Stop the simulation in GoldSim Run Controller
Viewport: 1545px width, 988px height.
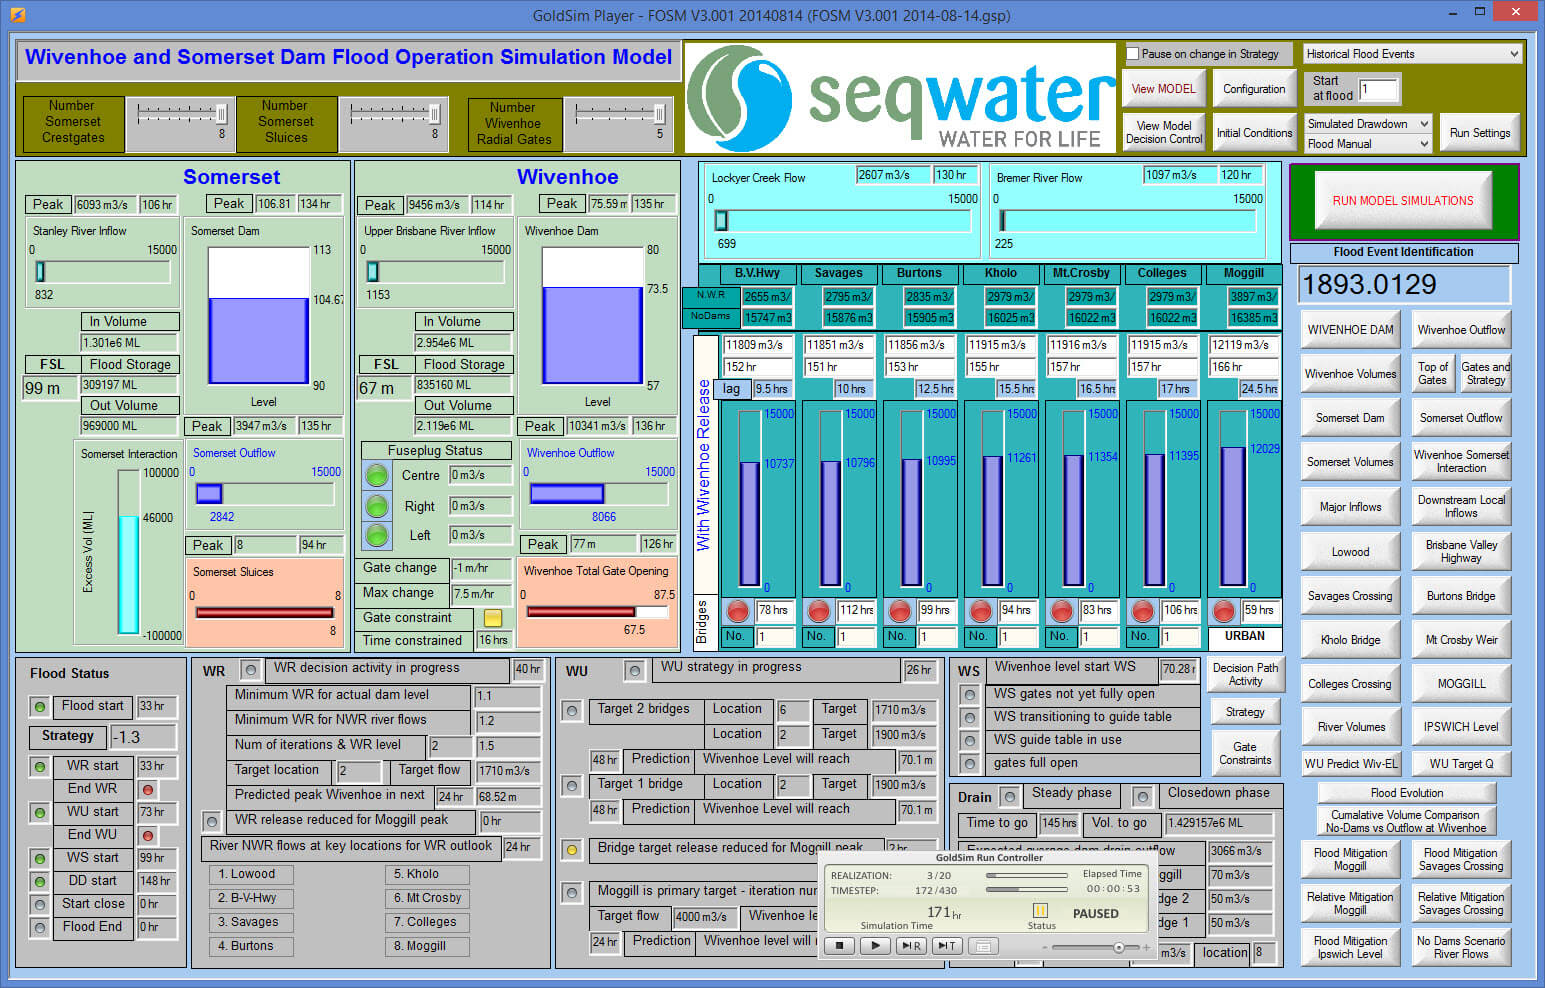click(840, 945)
